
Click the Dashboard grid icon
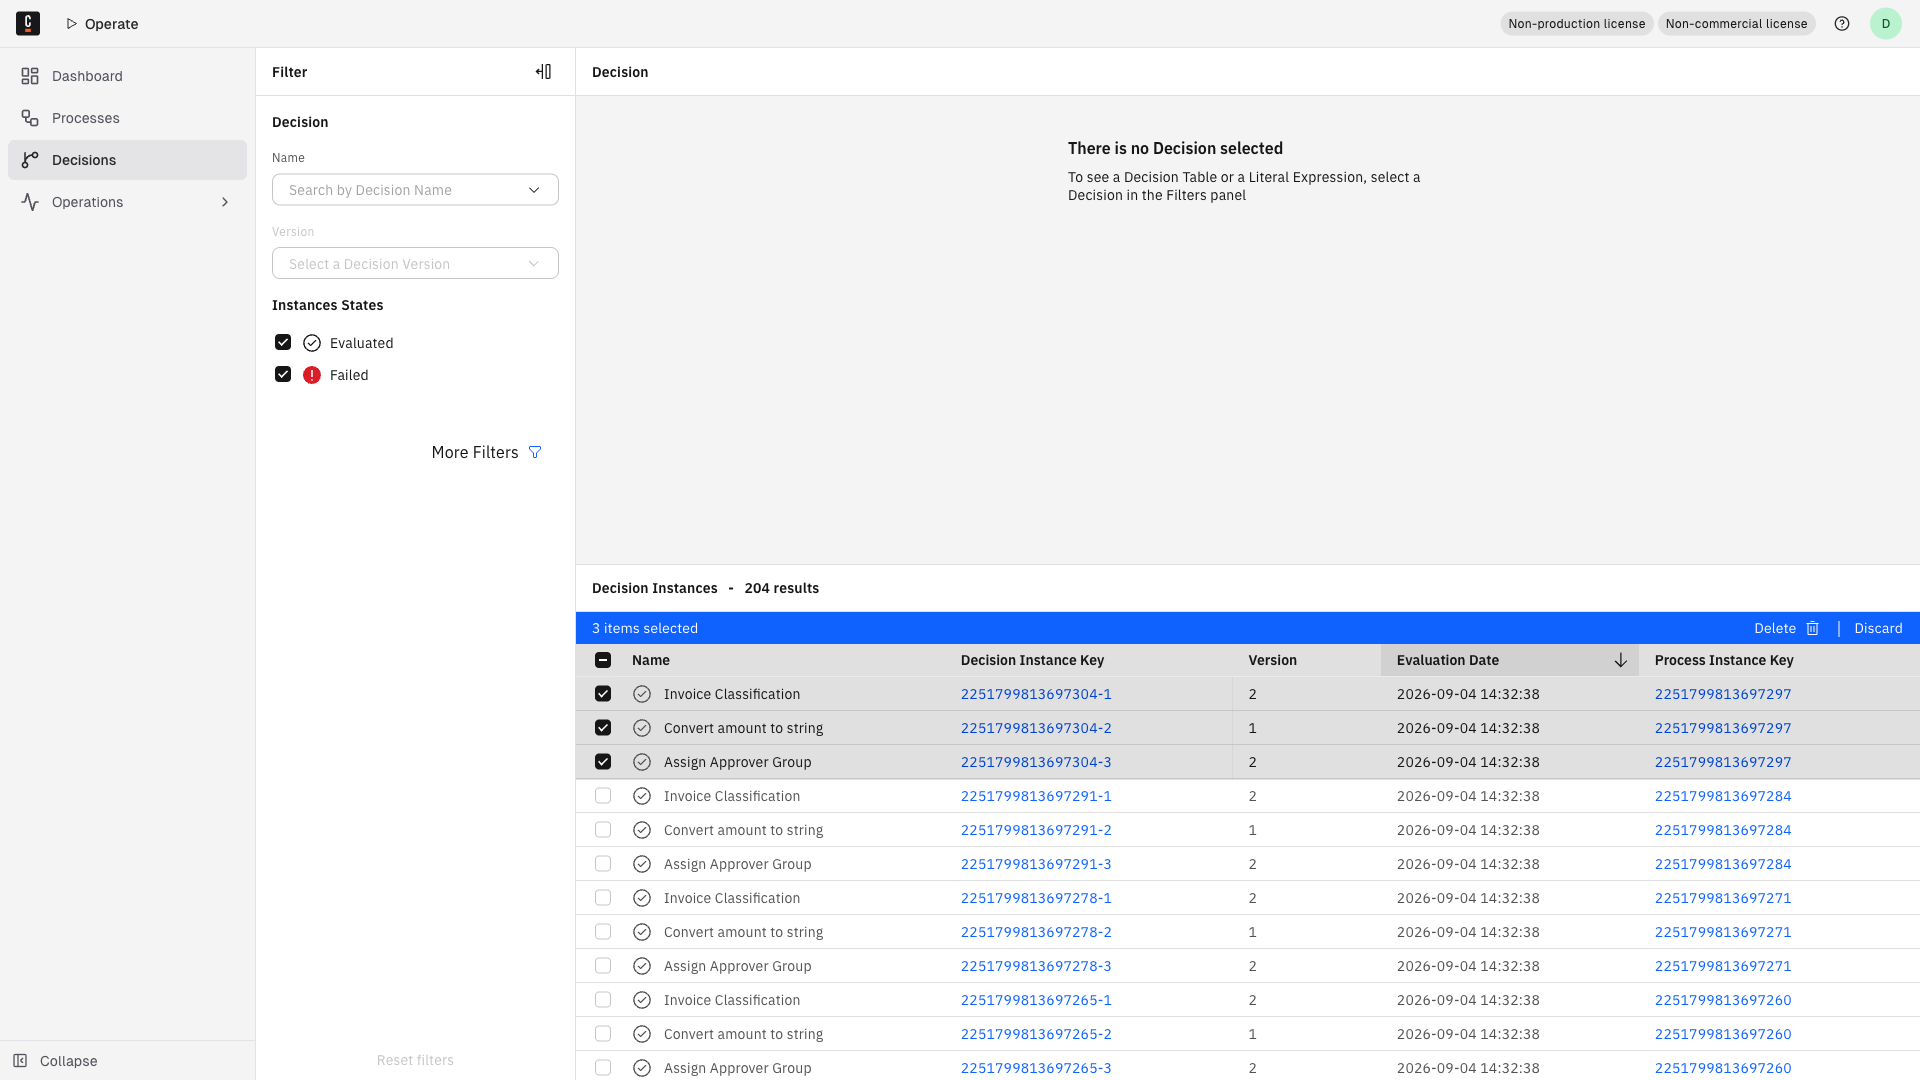pyautogui.click(x=30, y=76)
